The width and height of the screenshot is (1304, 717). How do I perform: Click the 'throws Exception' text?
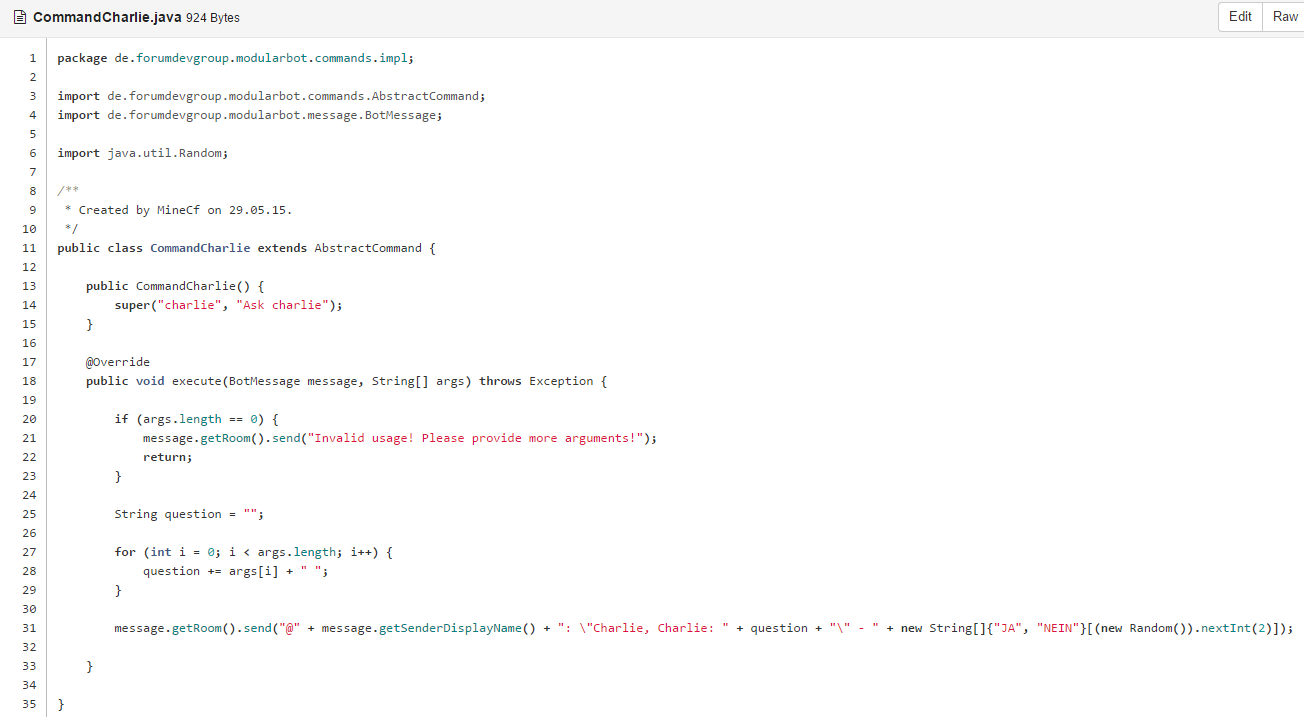tap(536, 381)
